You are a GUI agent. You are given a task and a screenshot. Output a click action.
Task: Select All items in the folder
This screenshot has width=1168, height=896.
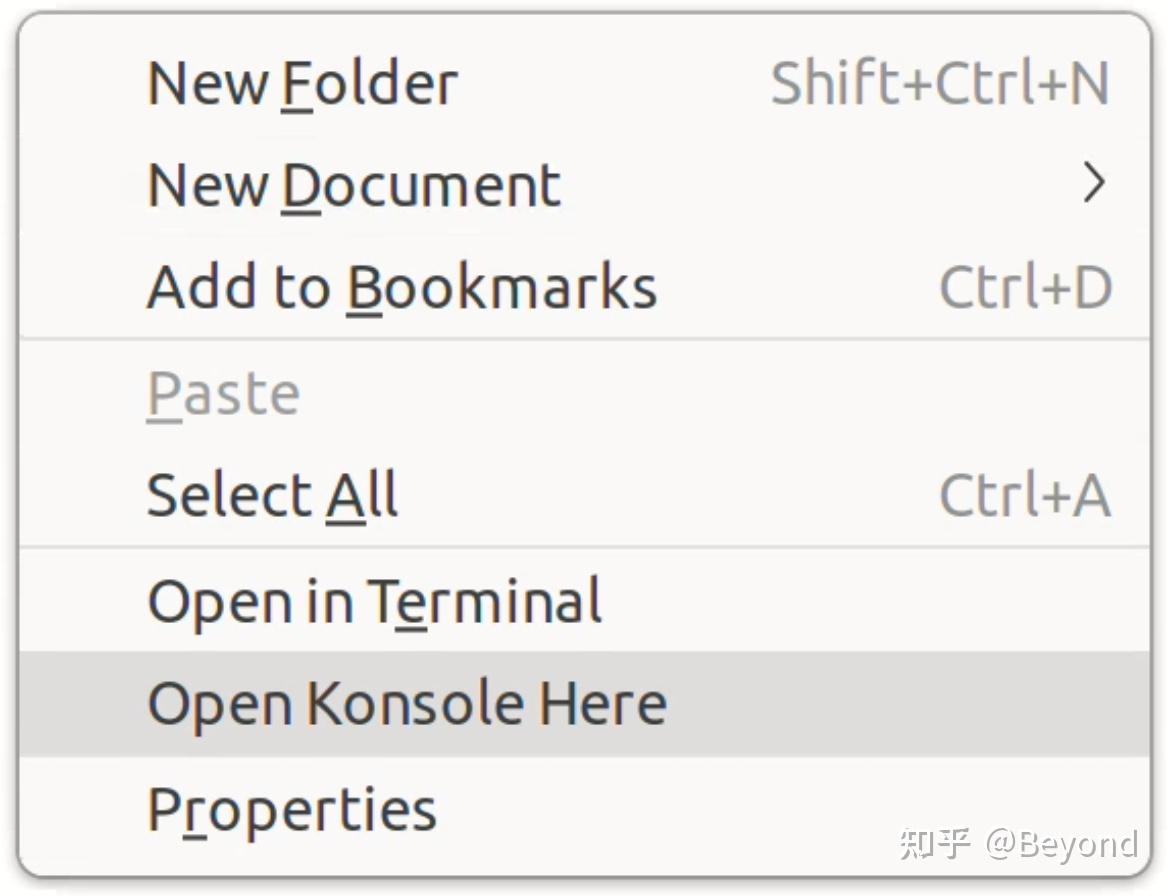click(x=270, y=494)
